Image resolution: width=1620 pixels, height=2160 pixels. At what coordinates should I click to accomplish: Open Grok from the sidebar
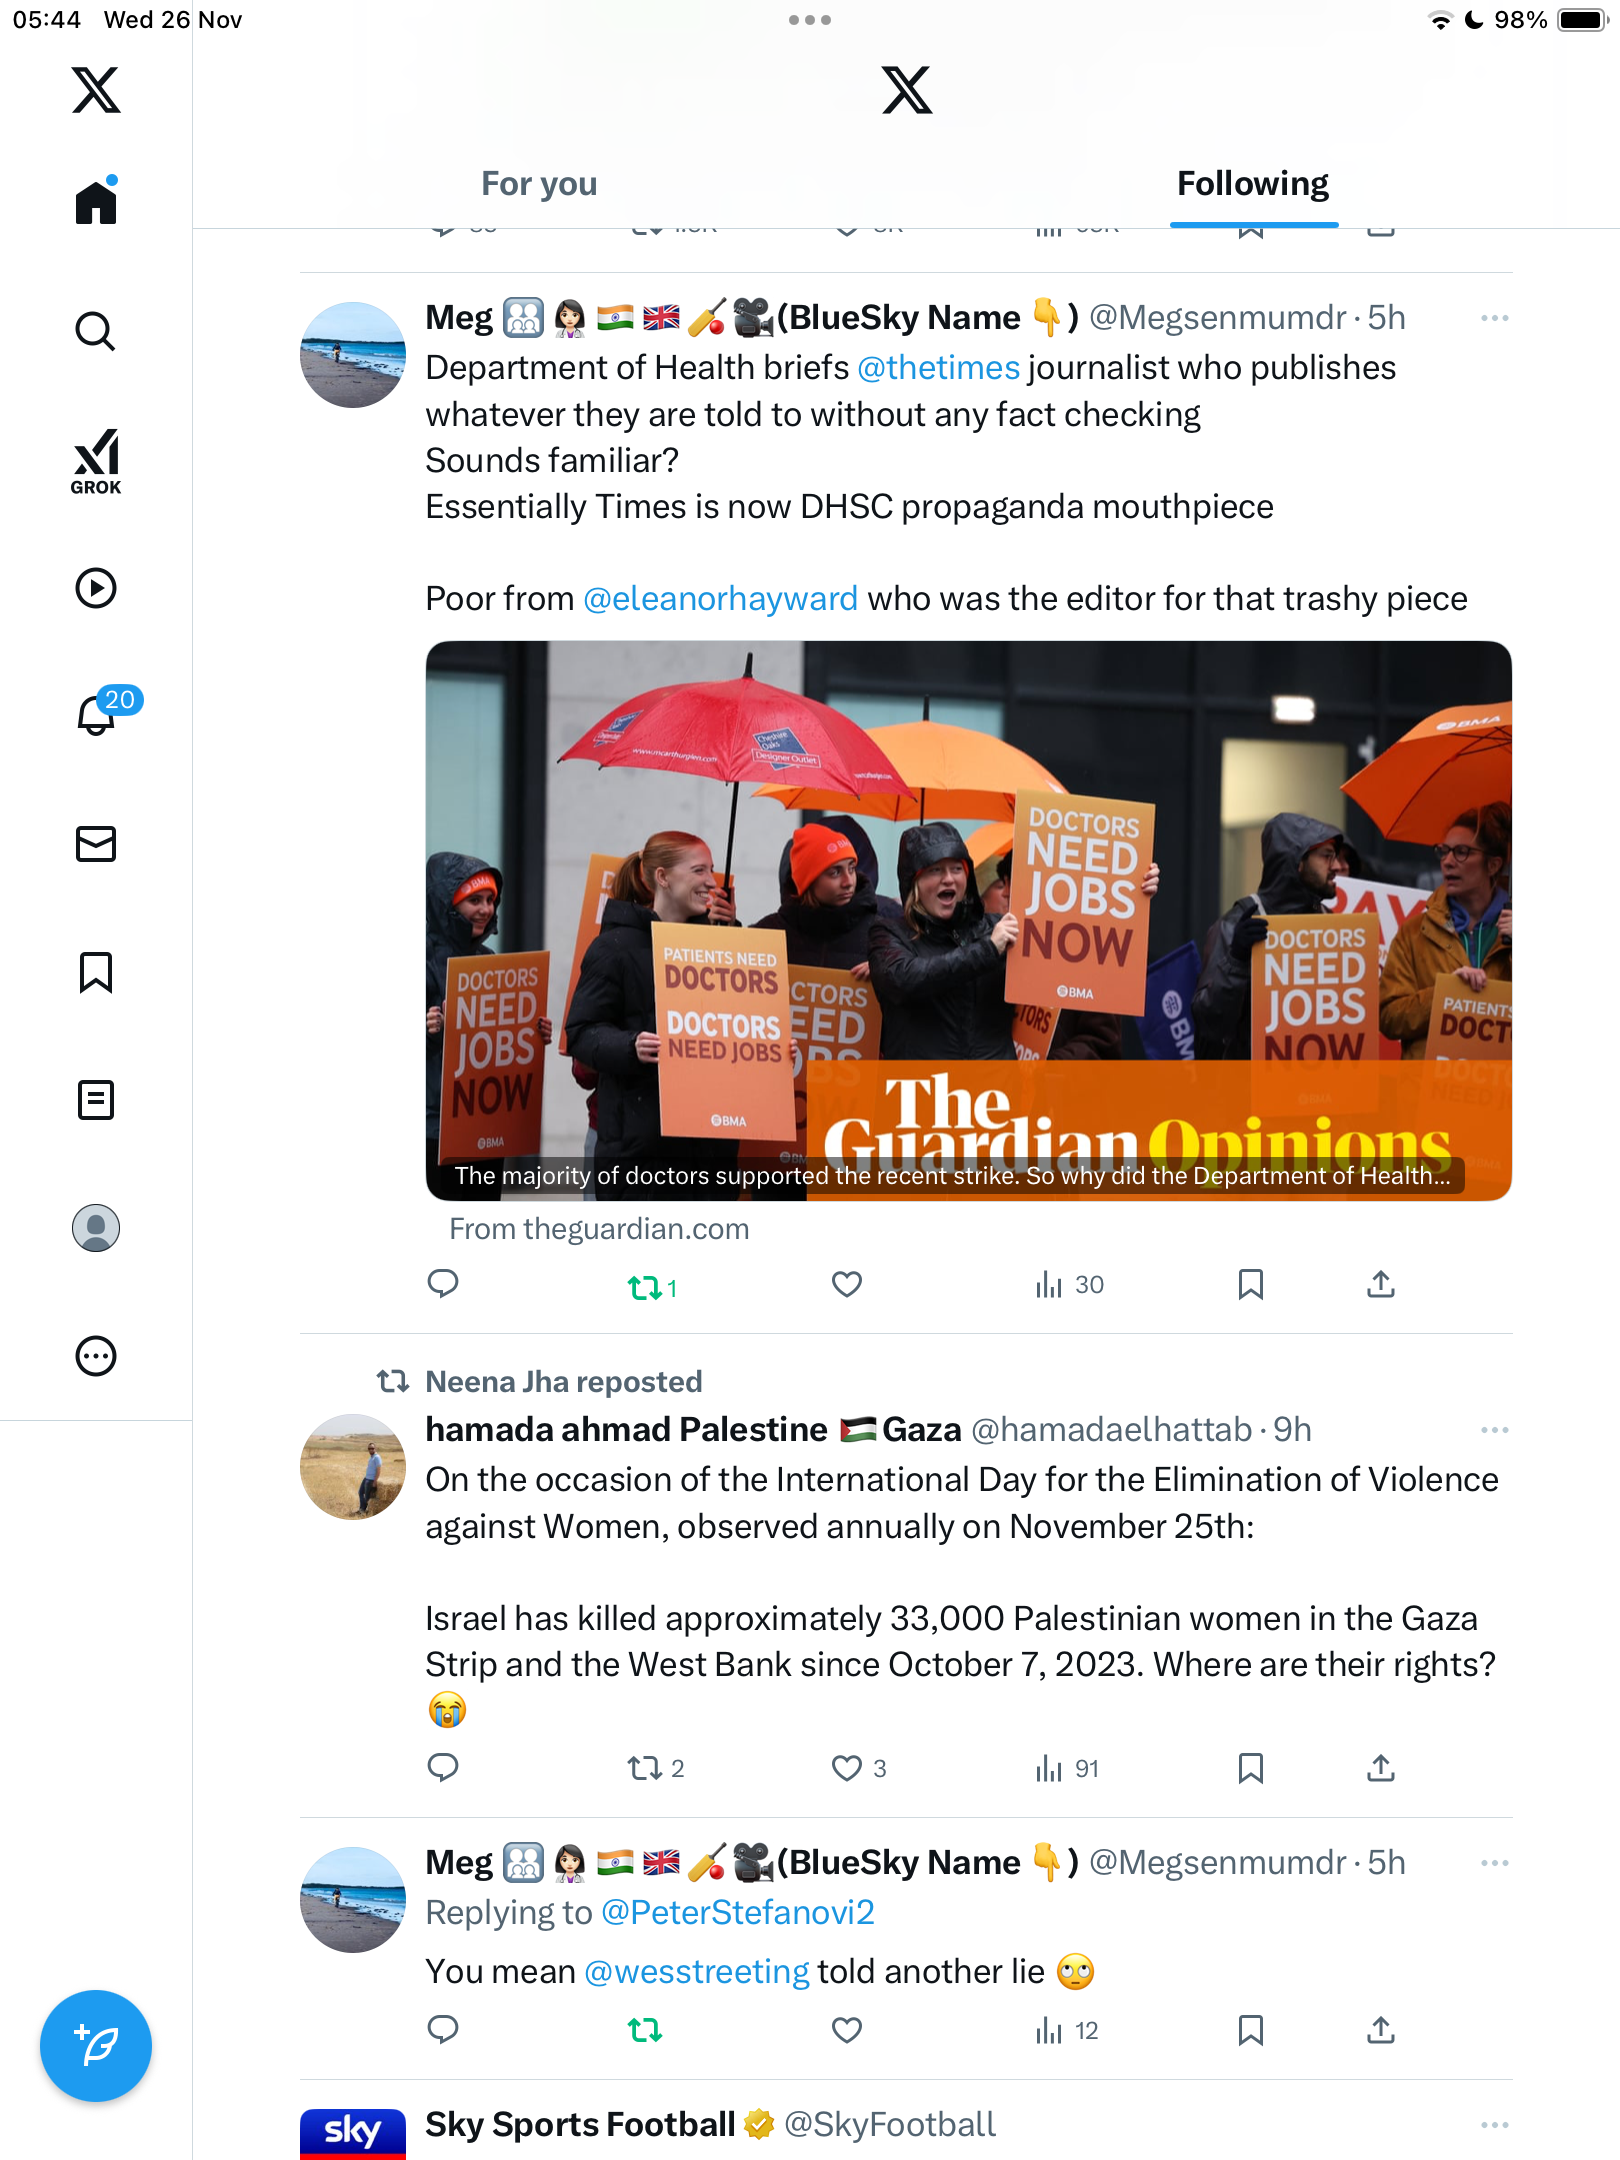pos(96,461)
